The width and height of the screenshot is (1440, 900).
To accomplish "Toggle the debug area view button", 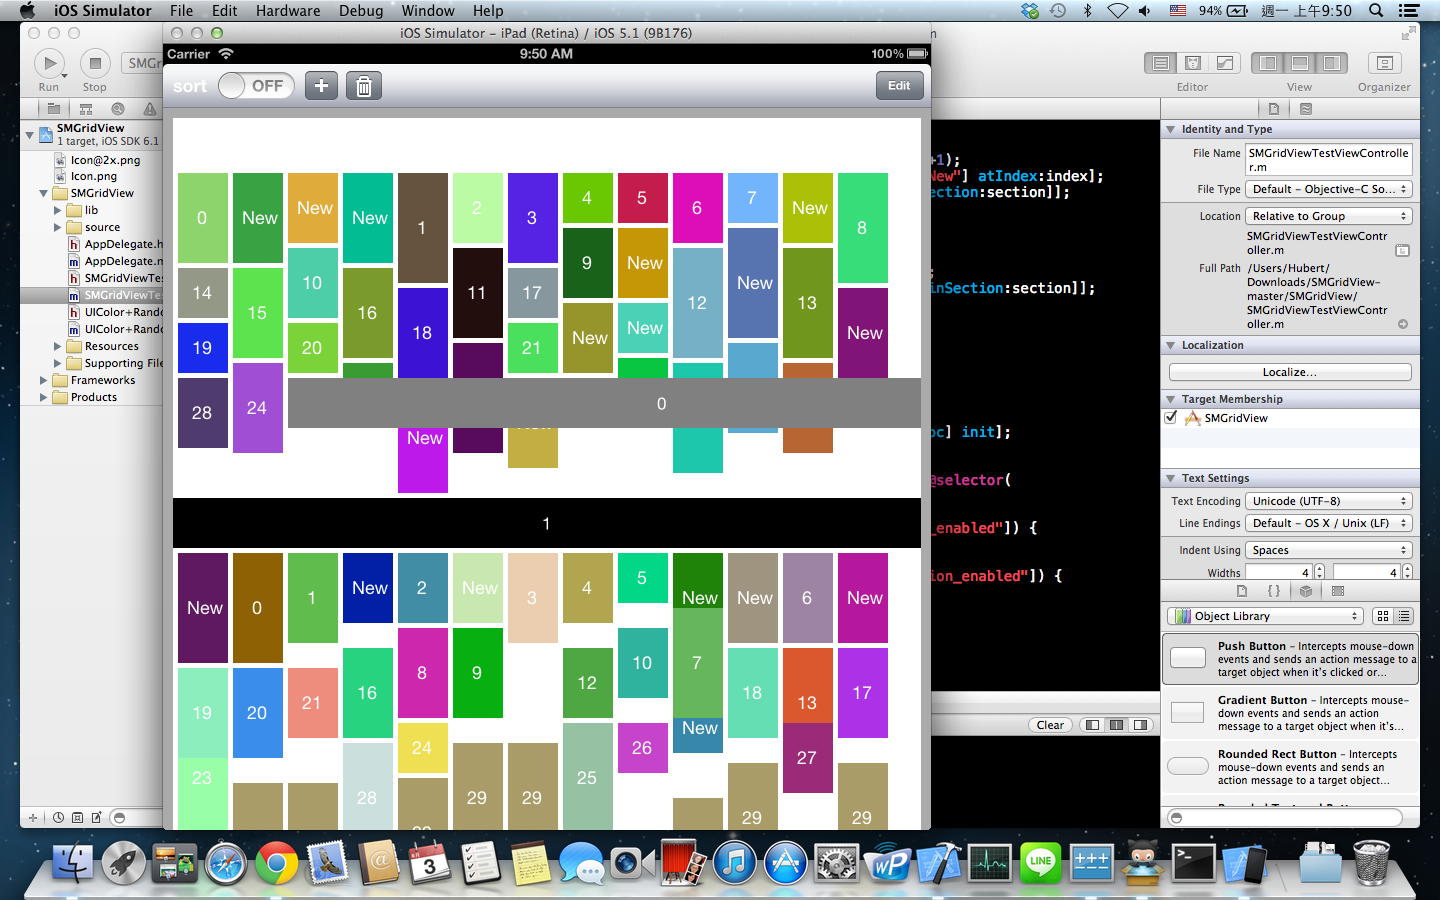I will click(1300, 63).
